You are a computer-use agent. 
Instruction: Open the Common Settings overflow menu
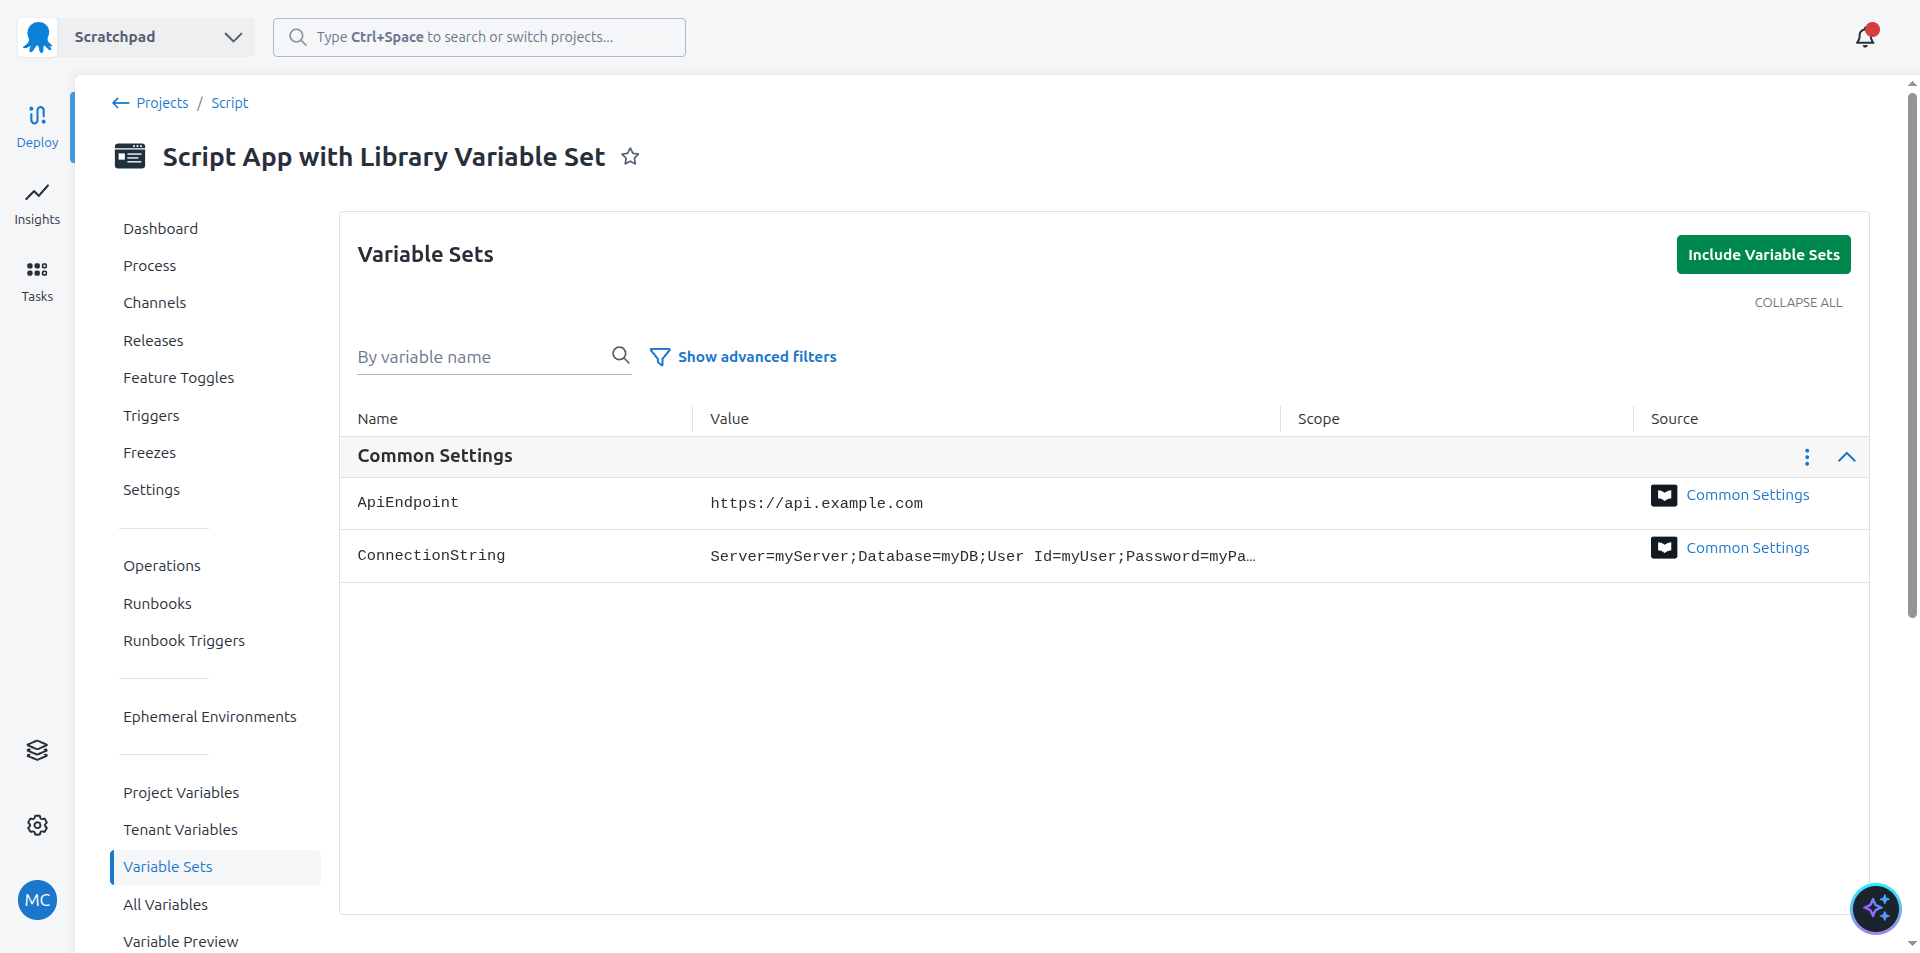(x=1806, y=457)
